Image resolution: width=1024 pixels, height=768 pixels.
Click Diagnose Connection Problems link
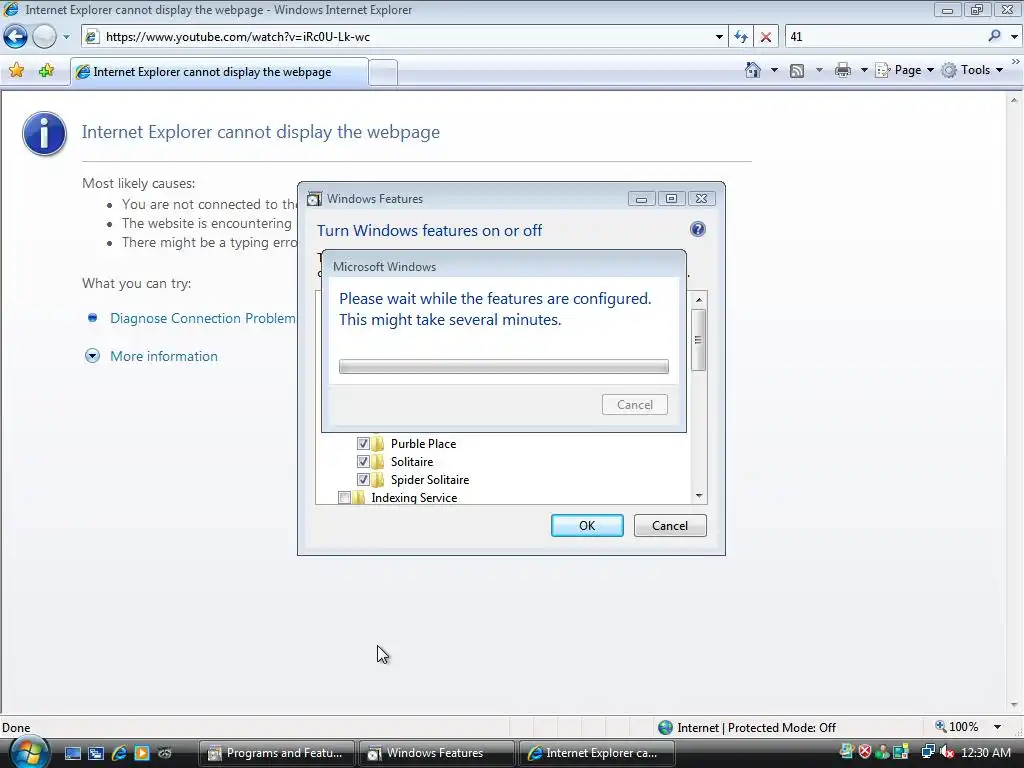coord(203,318)
